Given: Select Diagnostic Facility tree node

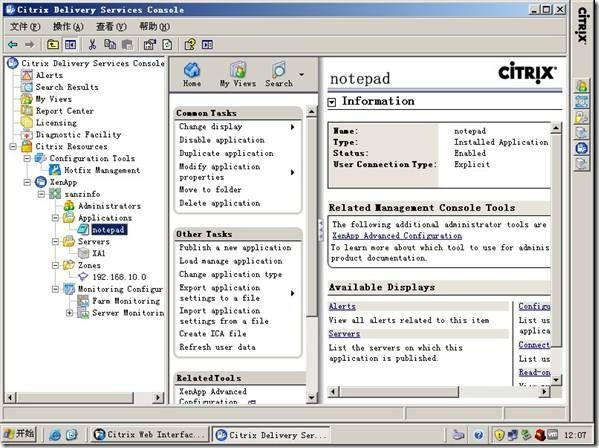Looking at the screenshot, I should pos(78,134).
